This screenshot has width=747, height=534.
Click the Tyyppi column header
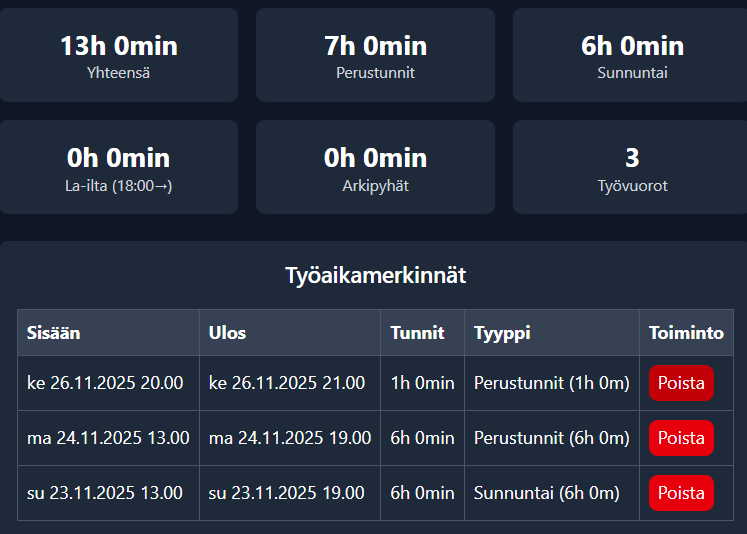pyautogui.click(x=502, y=333)
